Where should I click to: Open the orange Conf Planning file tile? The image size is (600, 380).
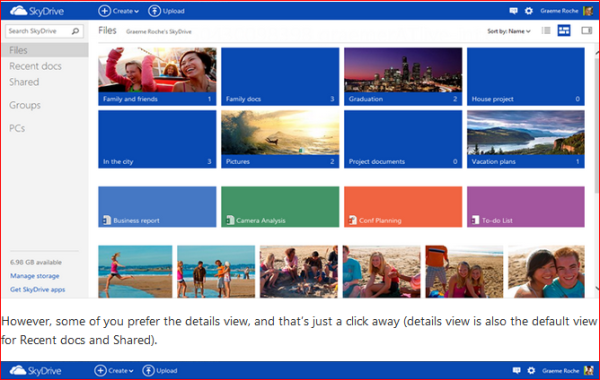(x=403, y=207)
